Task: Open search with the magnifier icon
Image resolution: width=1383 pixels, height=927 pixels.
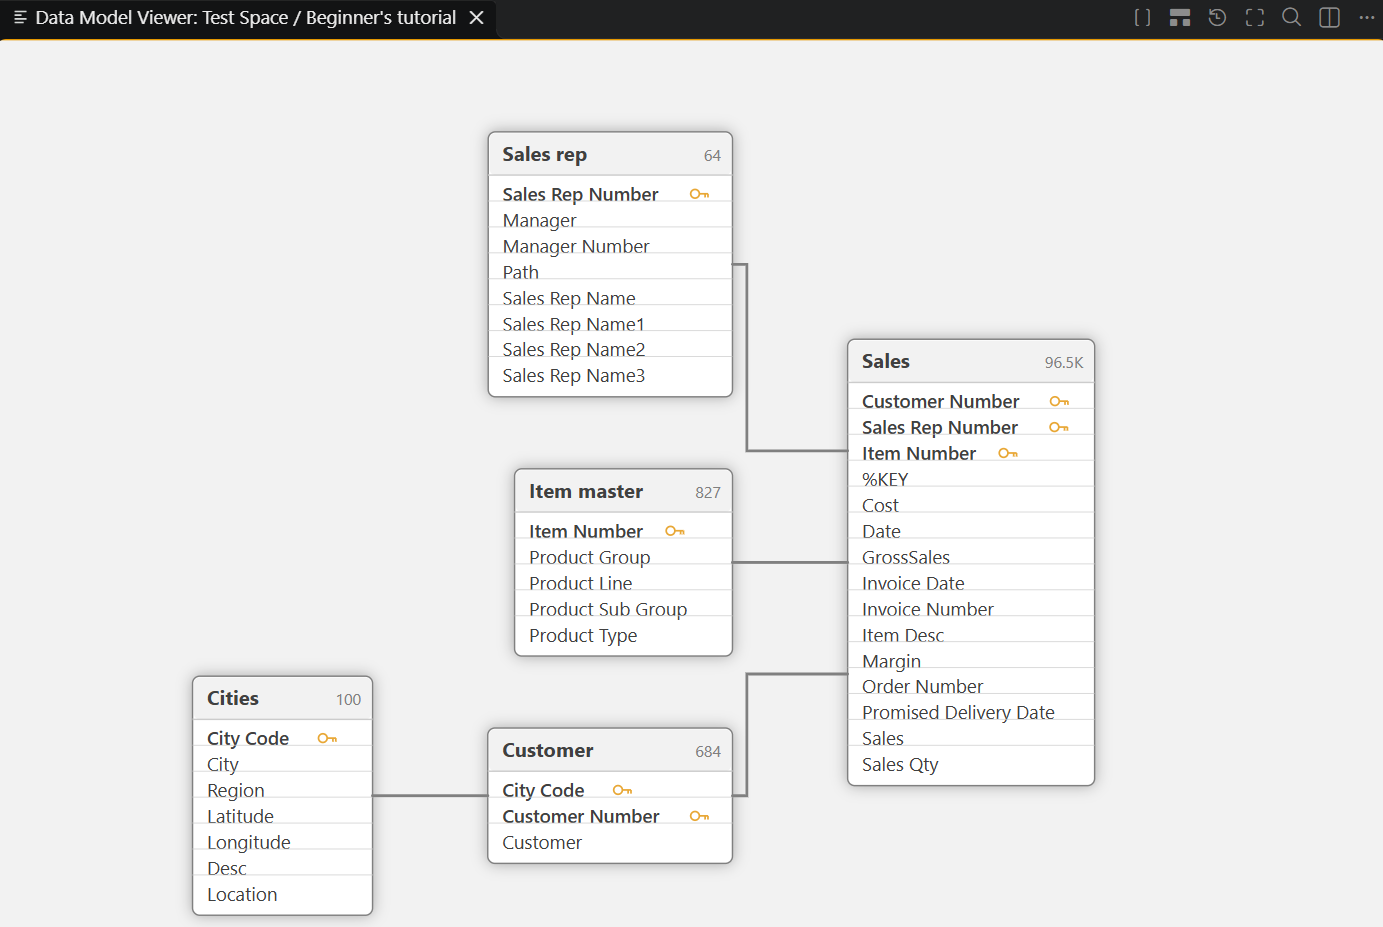Action: [x=1292, y=18]
